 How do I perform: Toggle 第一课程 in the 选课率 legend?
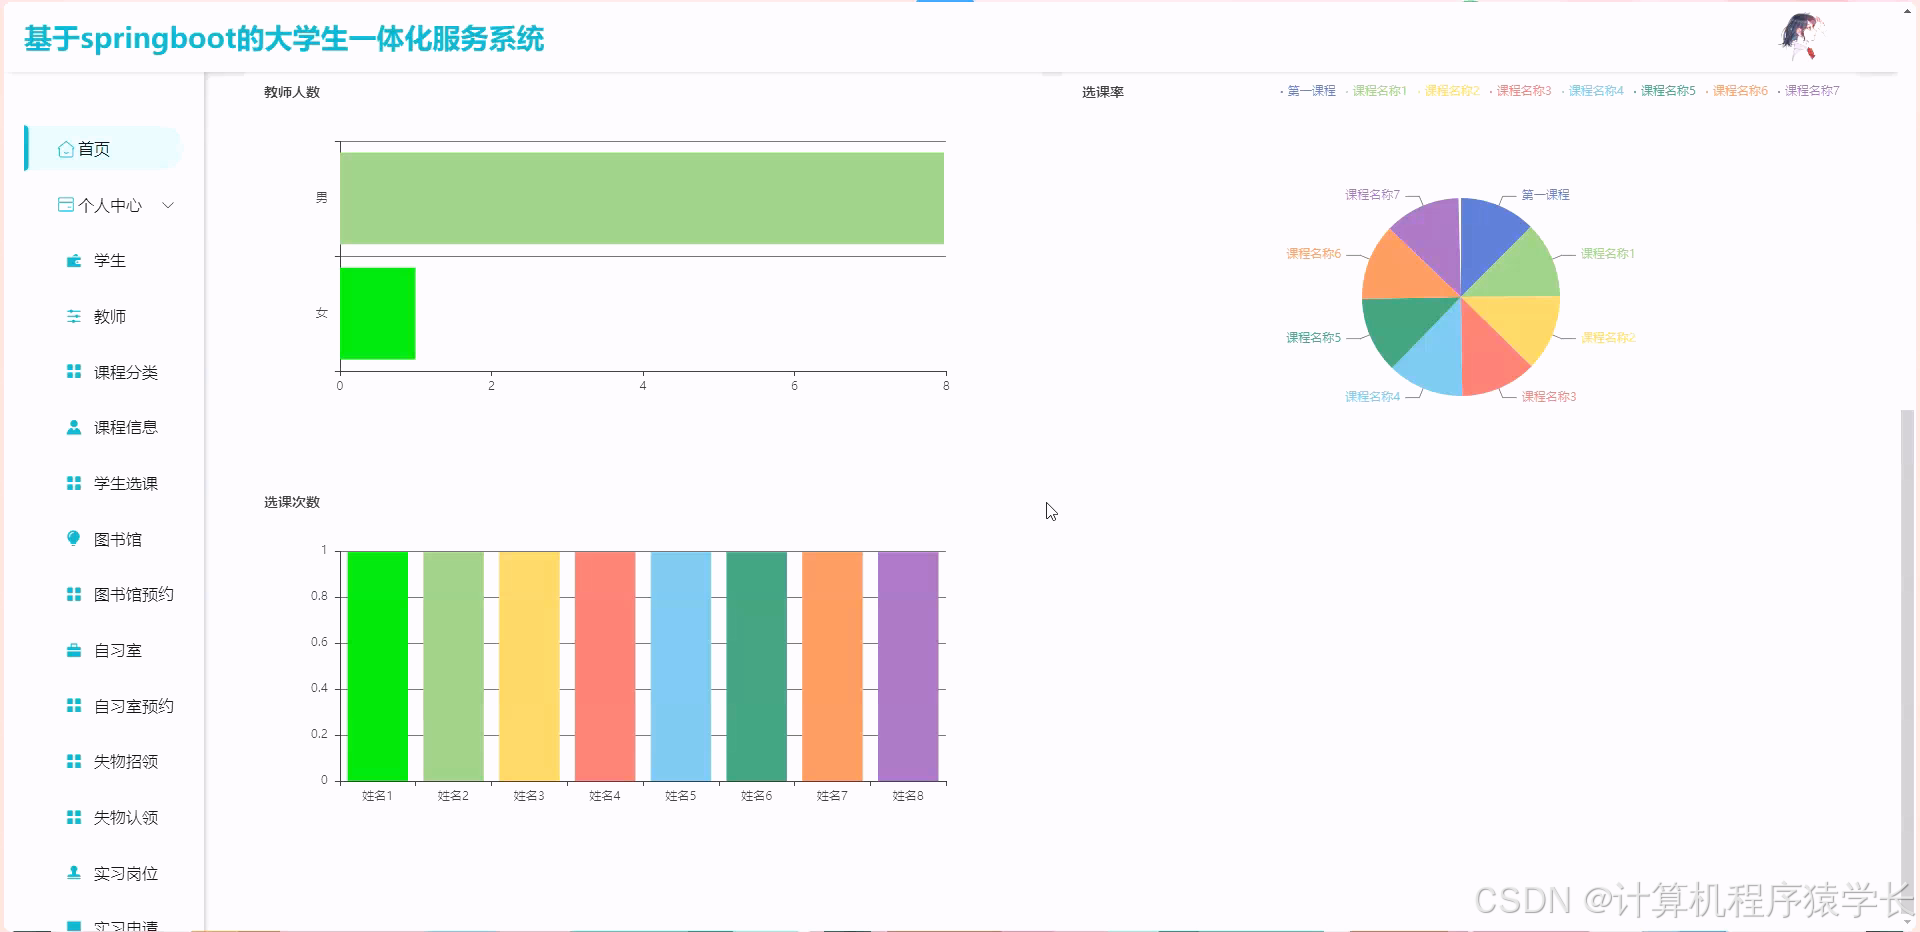click(x=1310, y=90)
